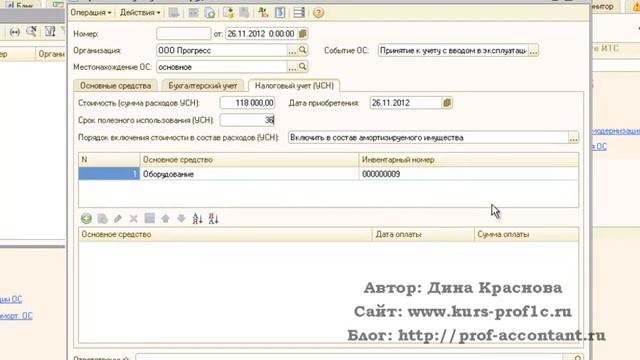Click the yellow question mark help icon

point(318,13)
